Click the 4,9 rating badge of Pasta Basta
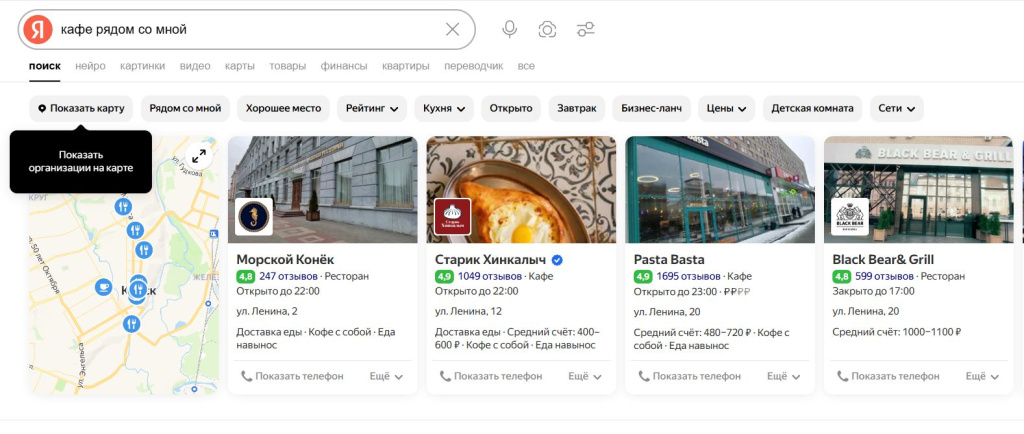Image resolution: width=1024 pixels, height=434 pixels. point(643,276)
